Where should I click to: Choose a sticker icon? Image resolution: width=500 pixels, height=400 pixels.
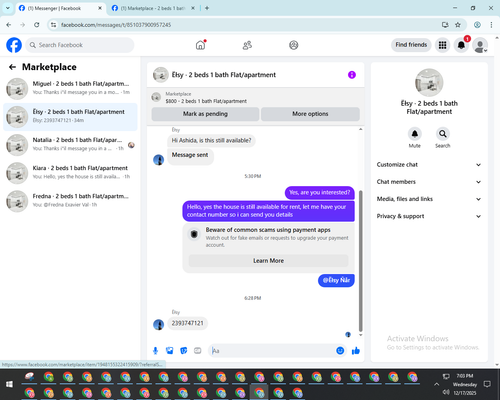click(x=184, y=351)
